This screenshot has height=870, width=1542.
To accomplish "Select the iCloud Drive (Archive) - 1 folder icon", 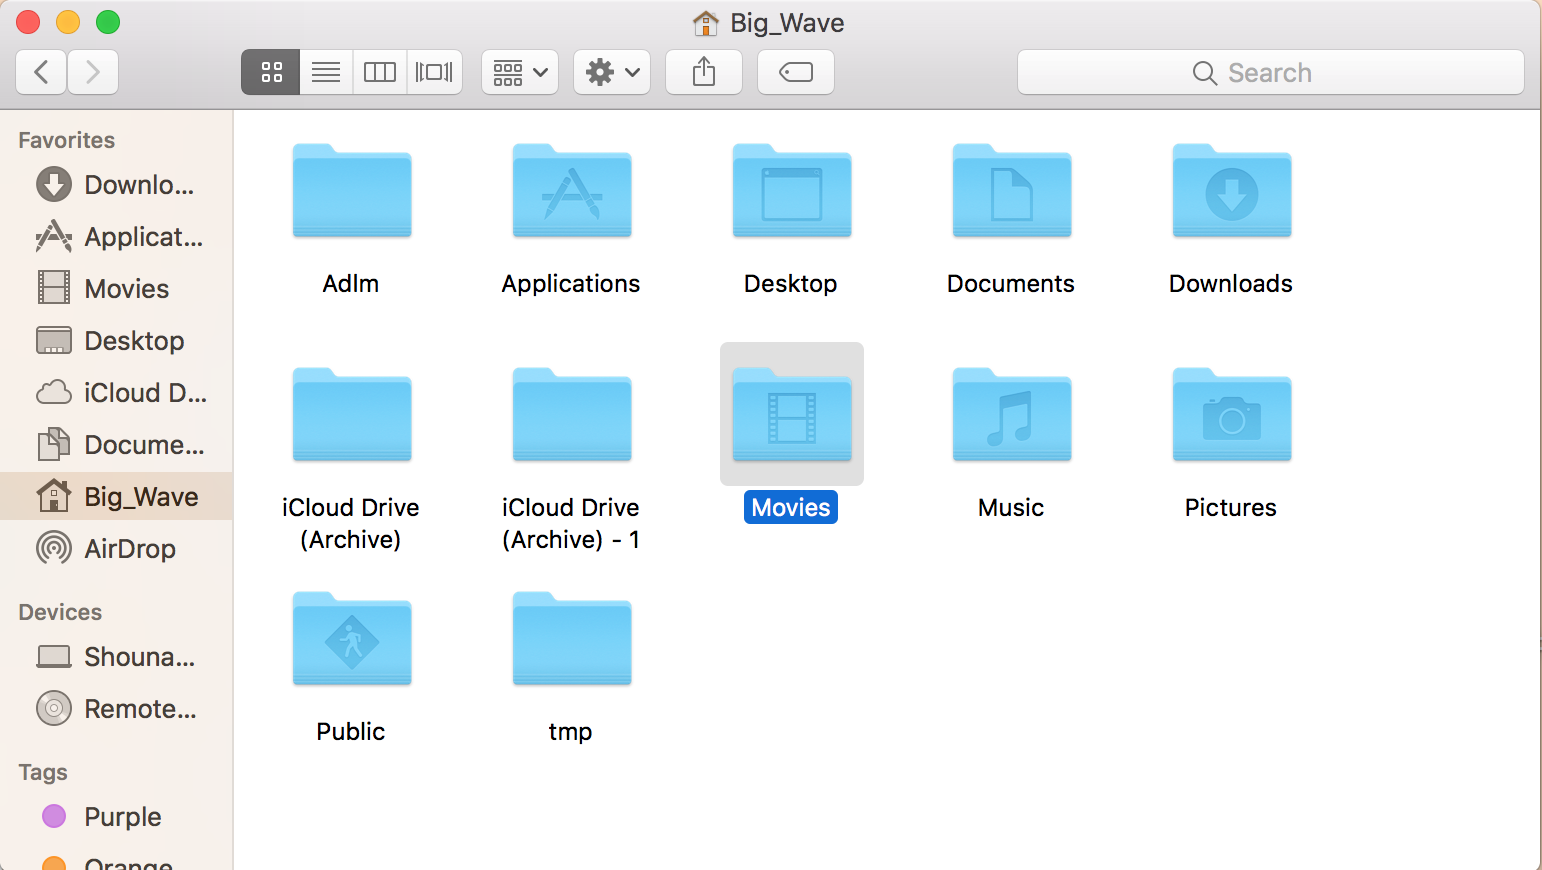I will (572, 414).
